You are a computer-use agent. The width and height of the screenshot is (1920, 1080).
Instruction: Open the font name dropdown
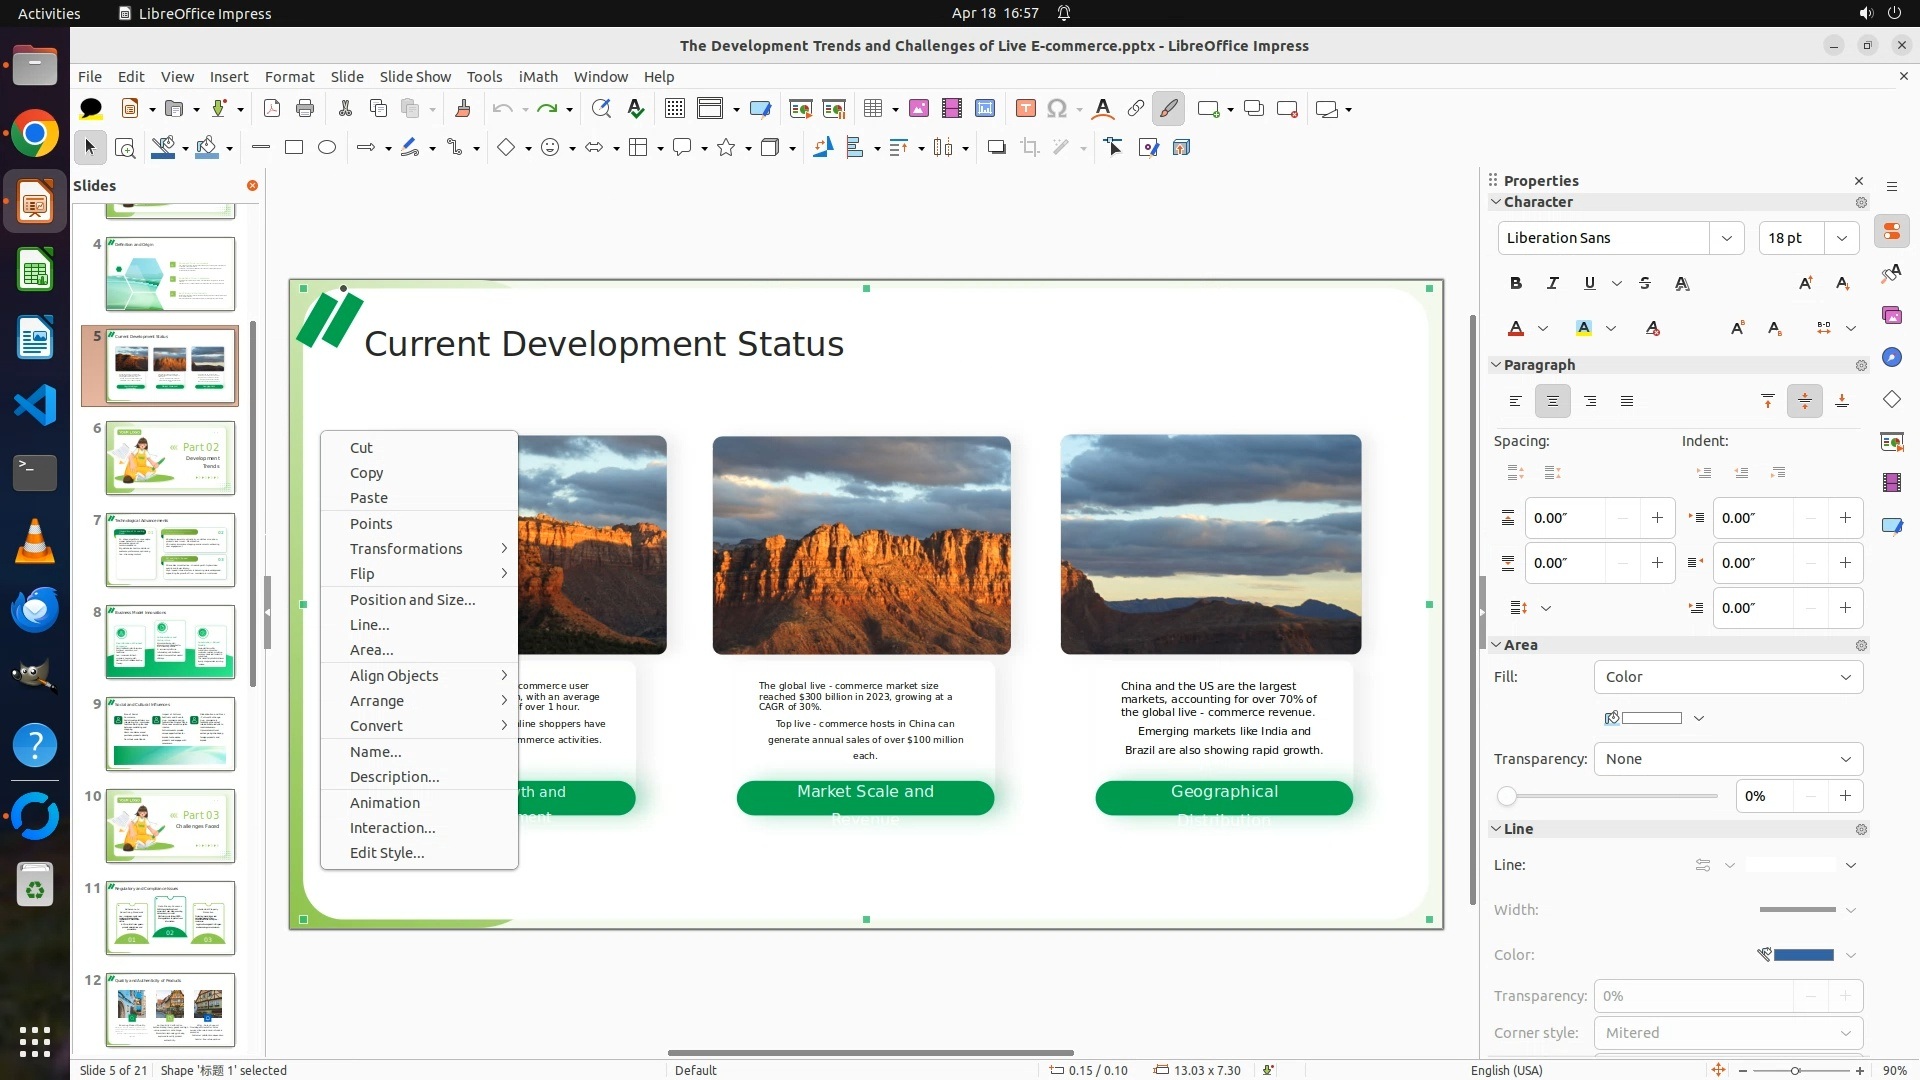[x=1726, y=238]
